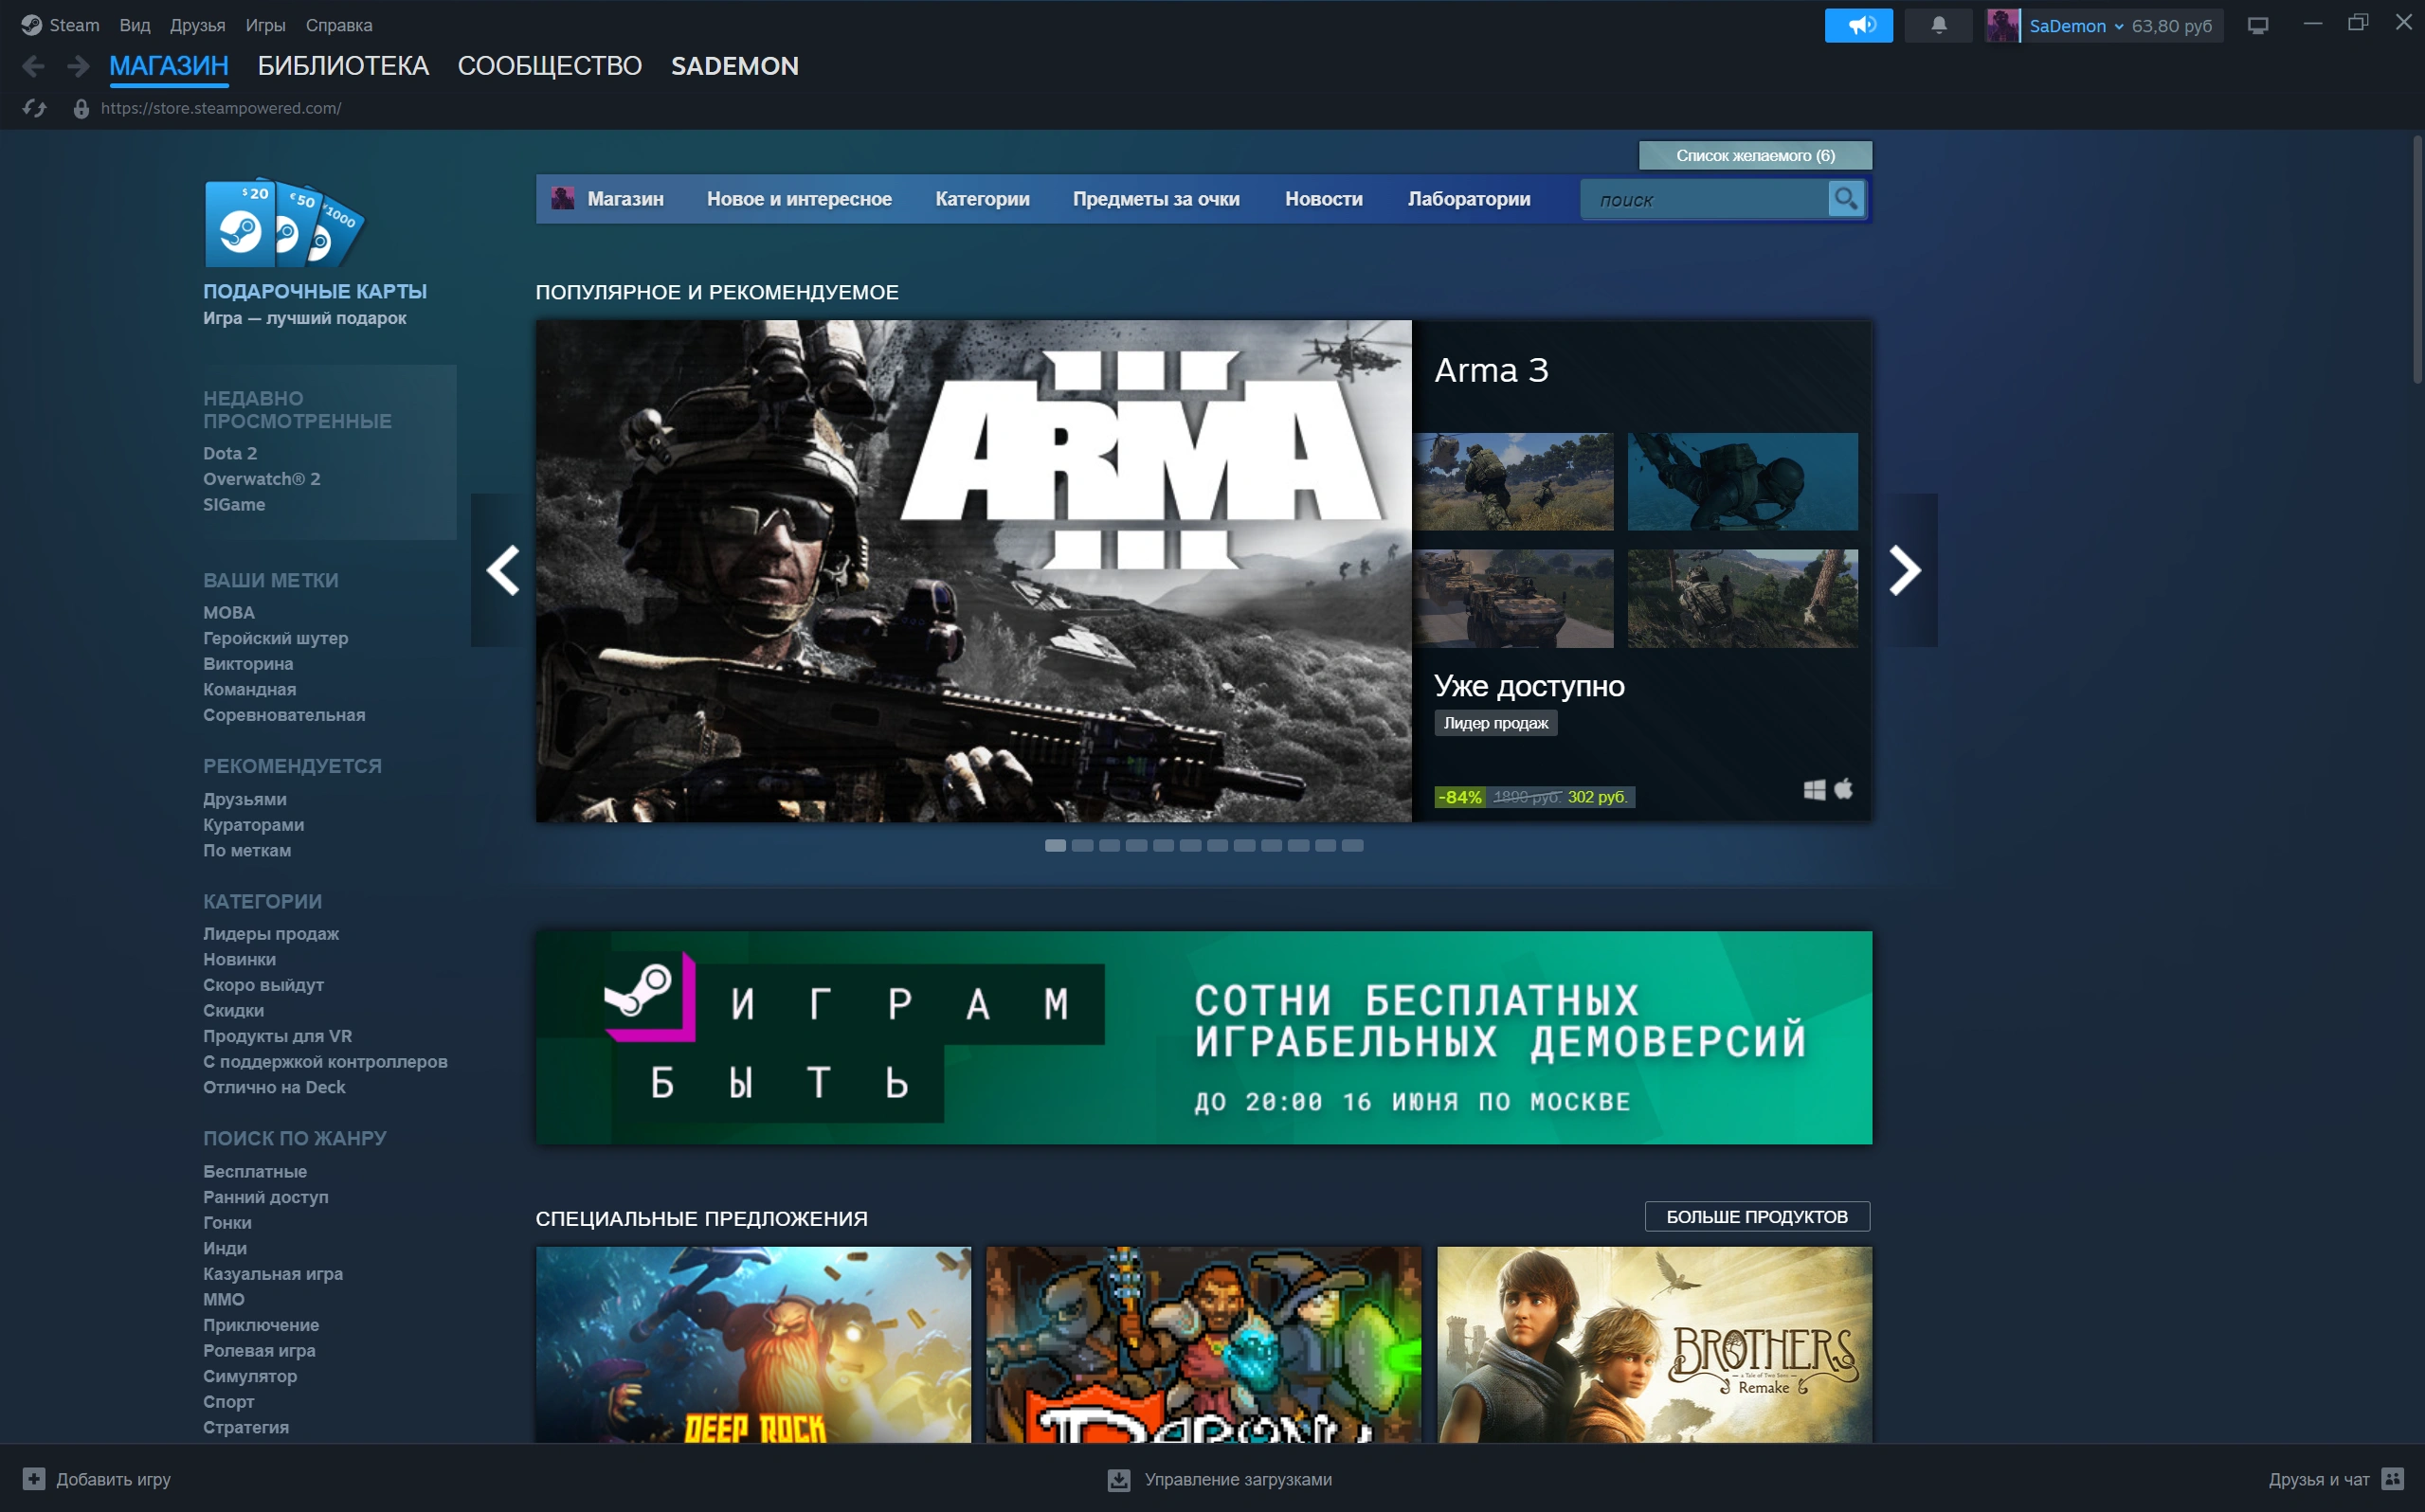Open SIGame in recently viewed
This screenshot has width=2425, height=1512.
(x=234, y=505)
